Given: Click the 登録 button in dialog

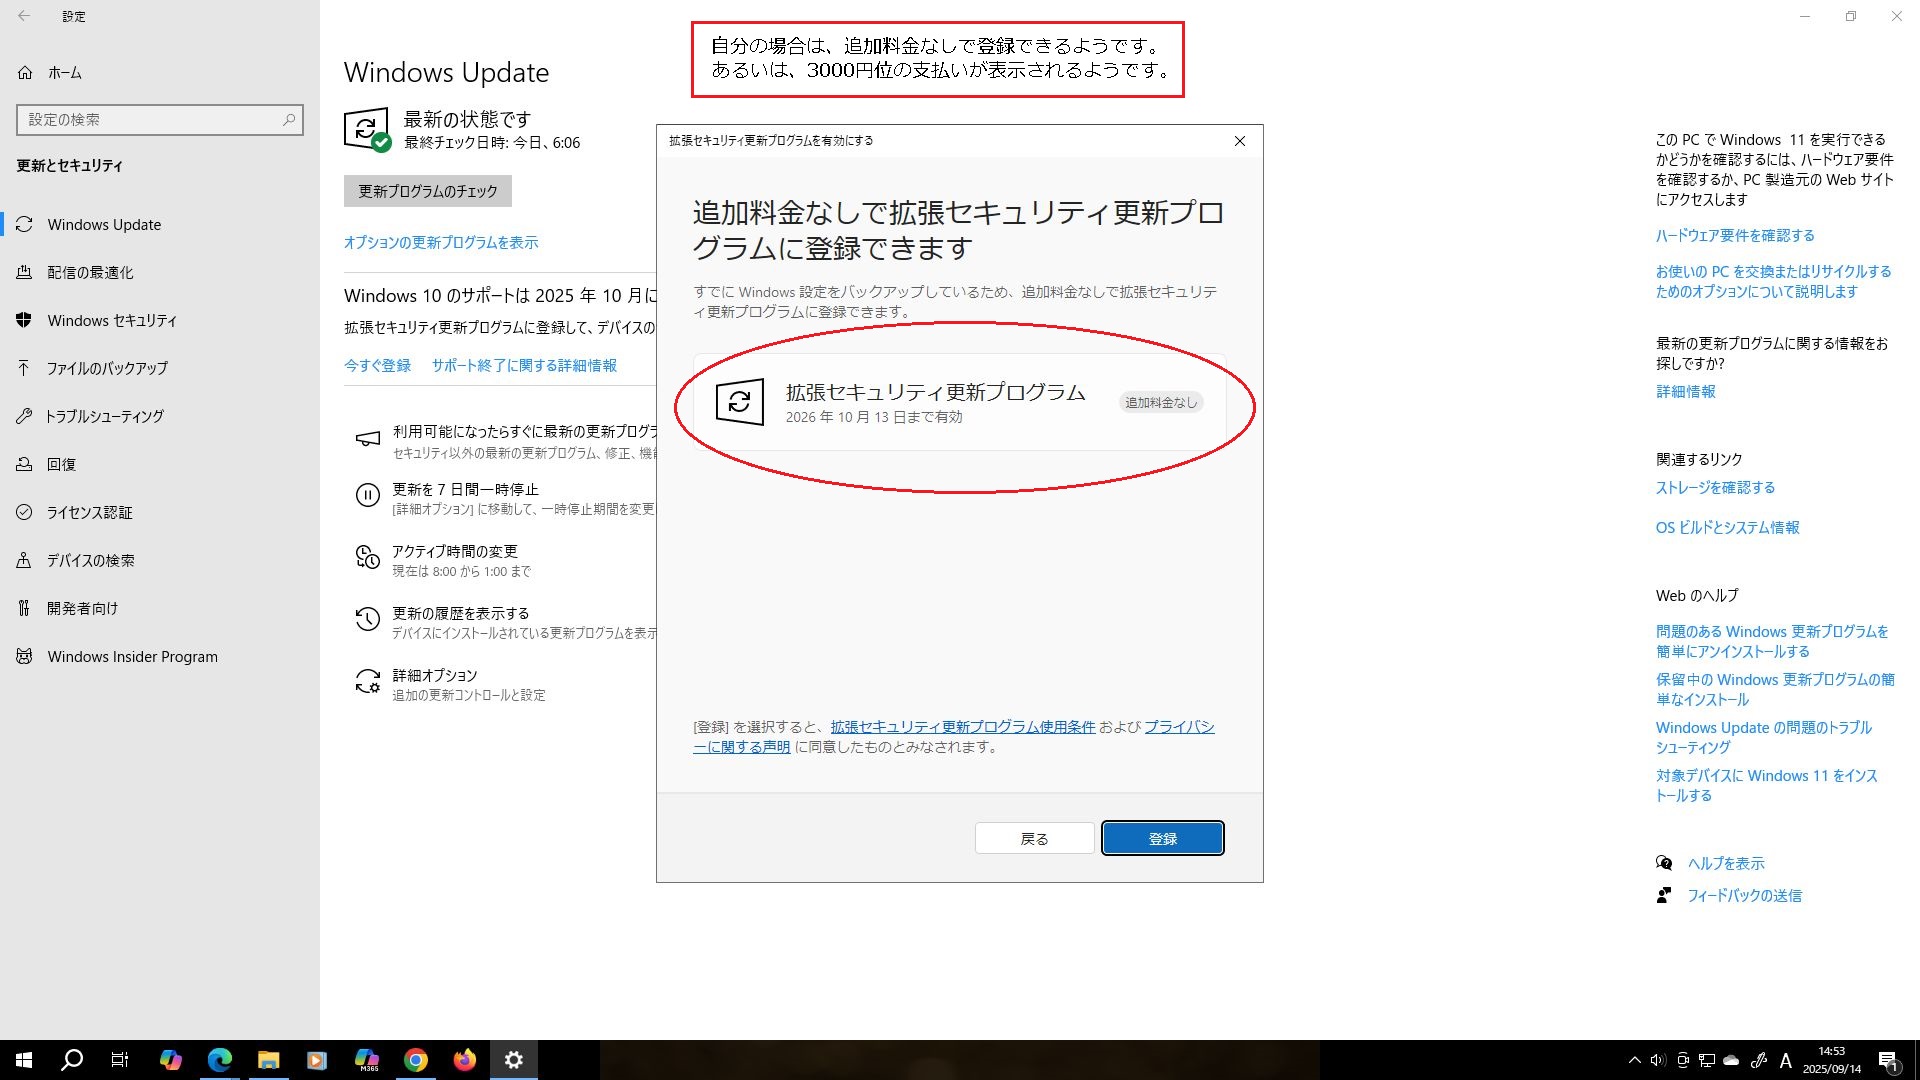Looking at the screenshot, I should tap(1162, 838).
